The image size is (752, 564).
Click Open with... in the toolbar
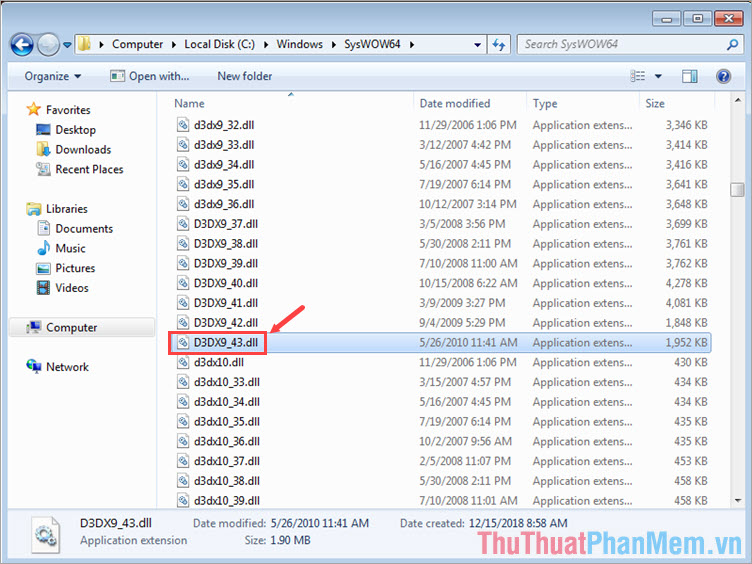pos(150,76)
